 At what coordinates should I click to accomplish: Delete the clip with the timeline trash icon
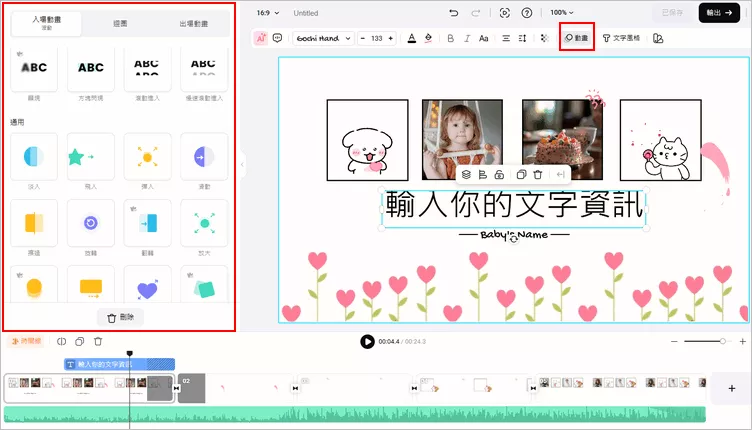98,341
